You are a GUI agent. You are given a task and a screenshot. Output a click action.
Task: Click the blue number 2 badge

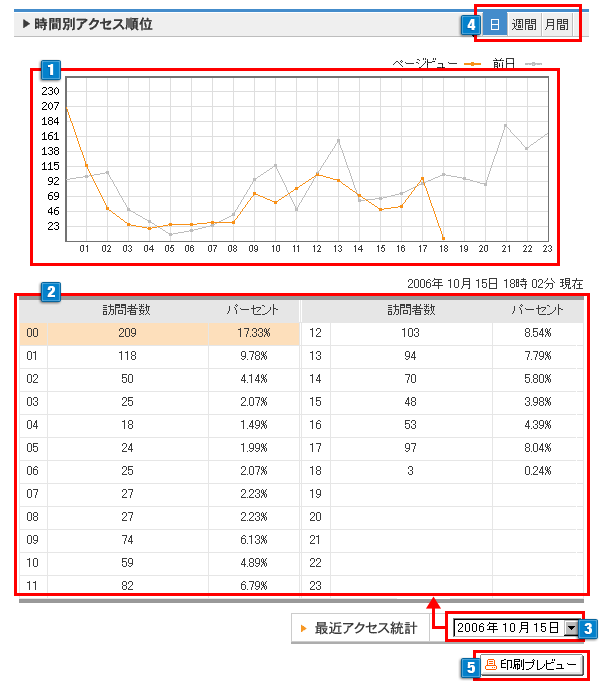point(49,293)
